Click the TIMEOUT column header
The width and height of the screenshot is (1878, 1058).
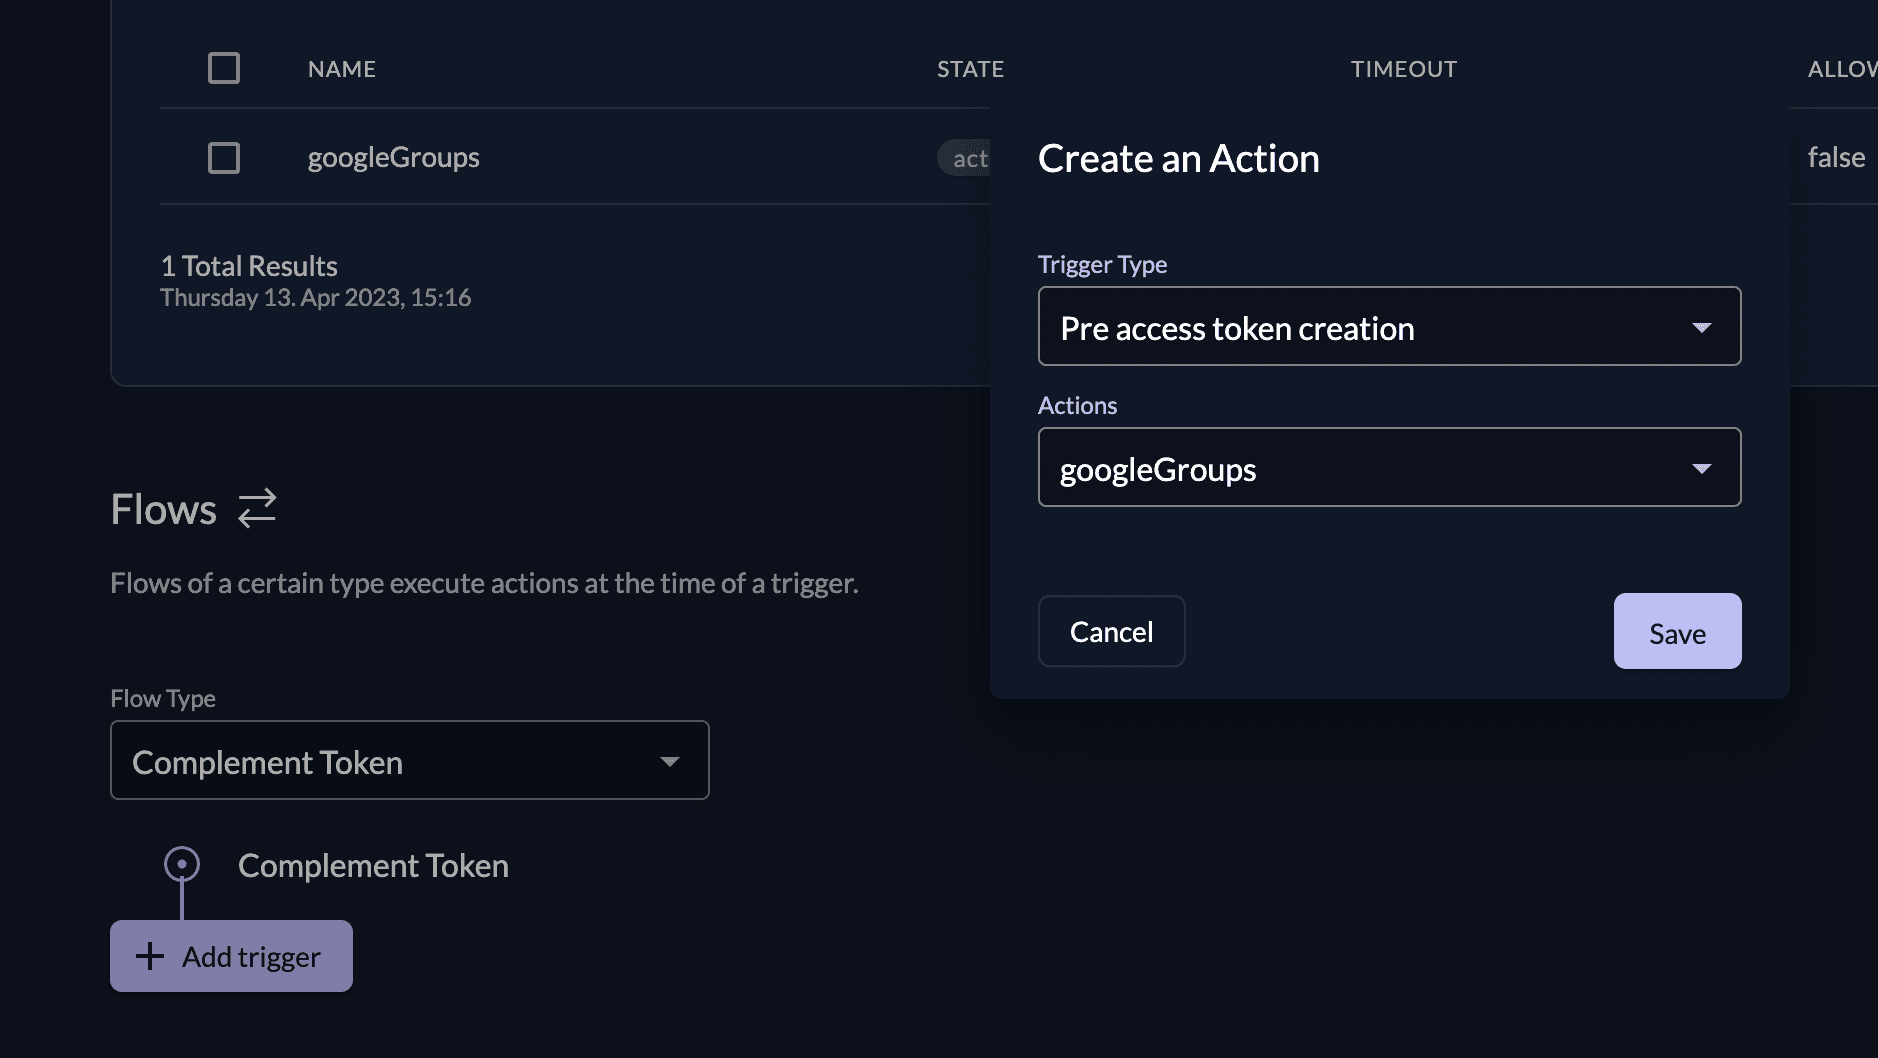click(1403, 69)
